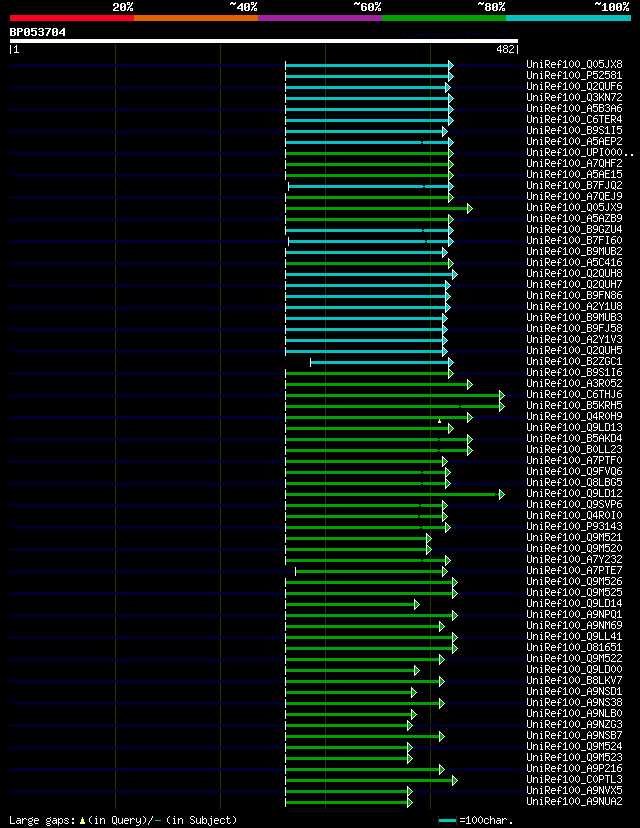
Task: Click the green ~80% legend color segment
Action: [x=444, y=18]
